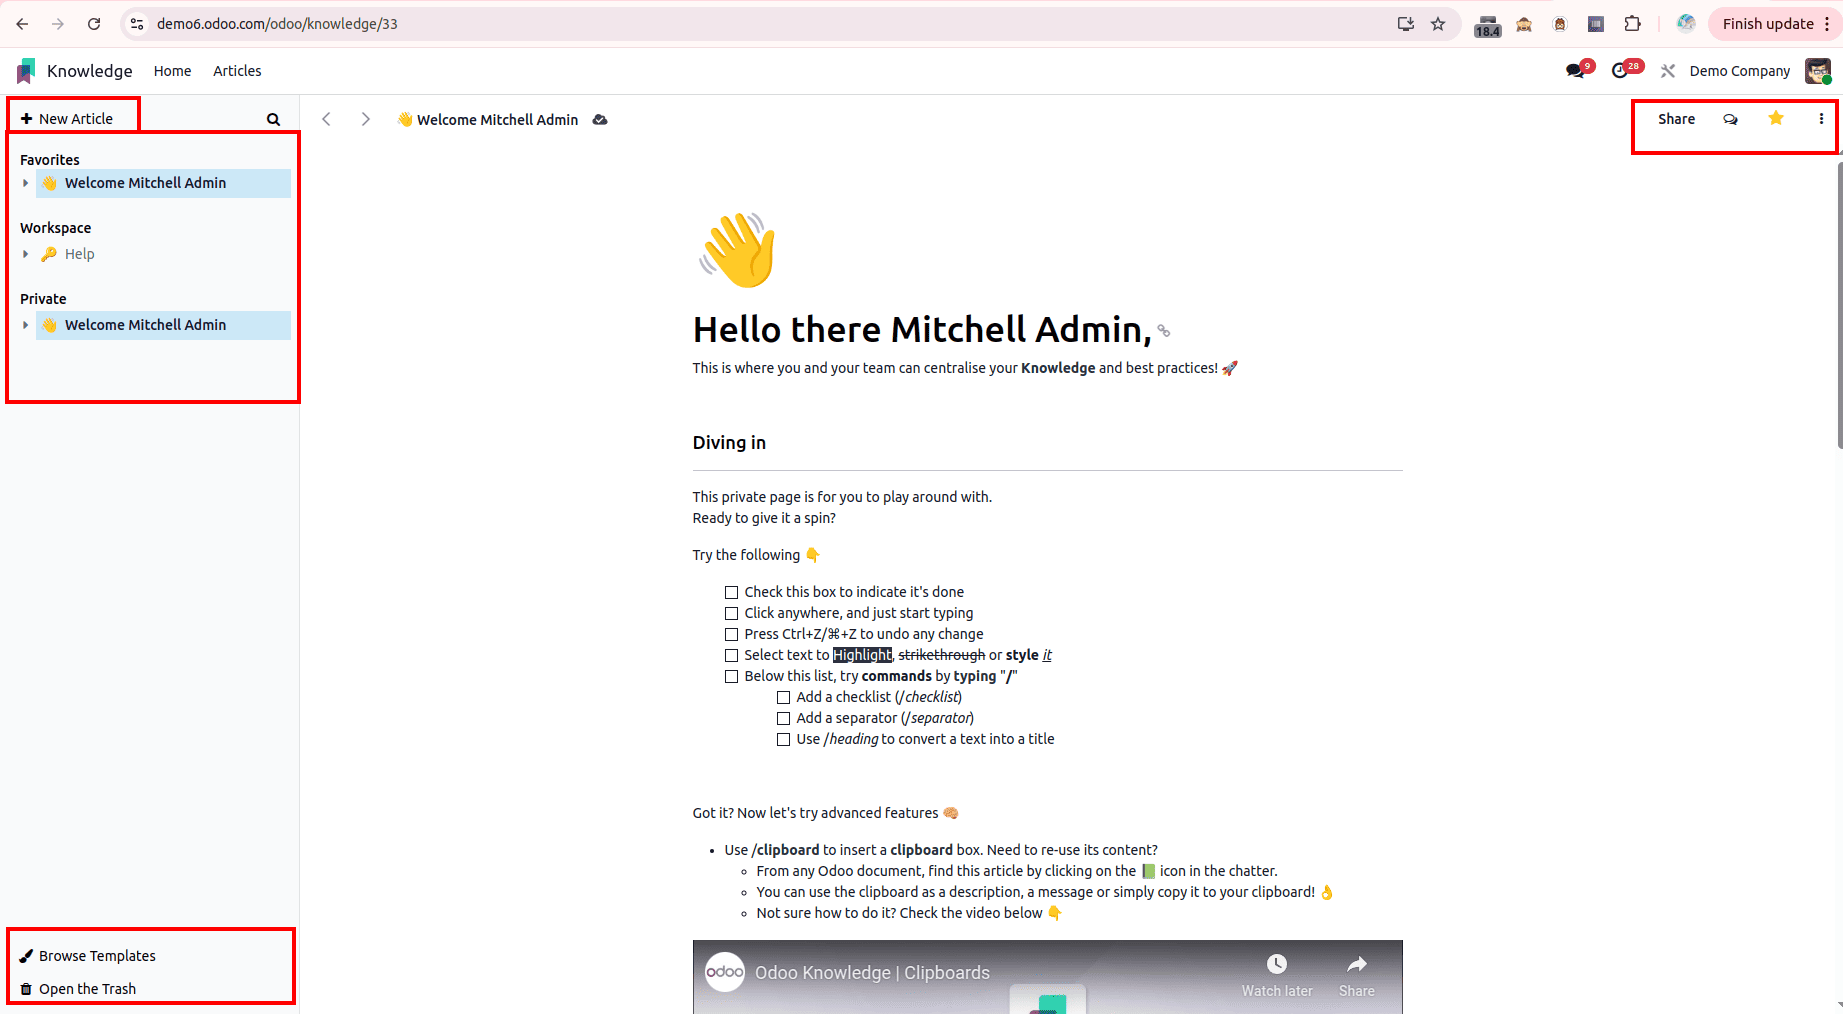Expand Welcome Mitchell Admin under Private
Screen dimensions: 1843x1014
click(x=25, y=325)
